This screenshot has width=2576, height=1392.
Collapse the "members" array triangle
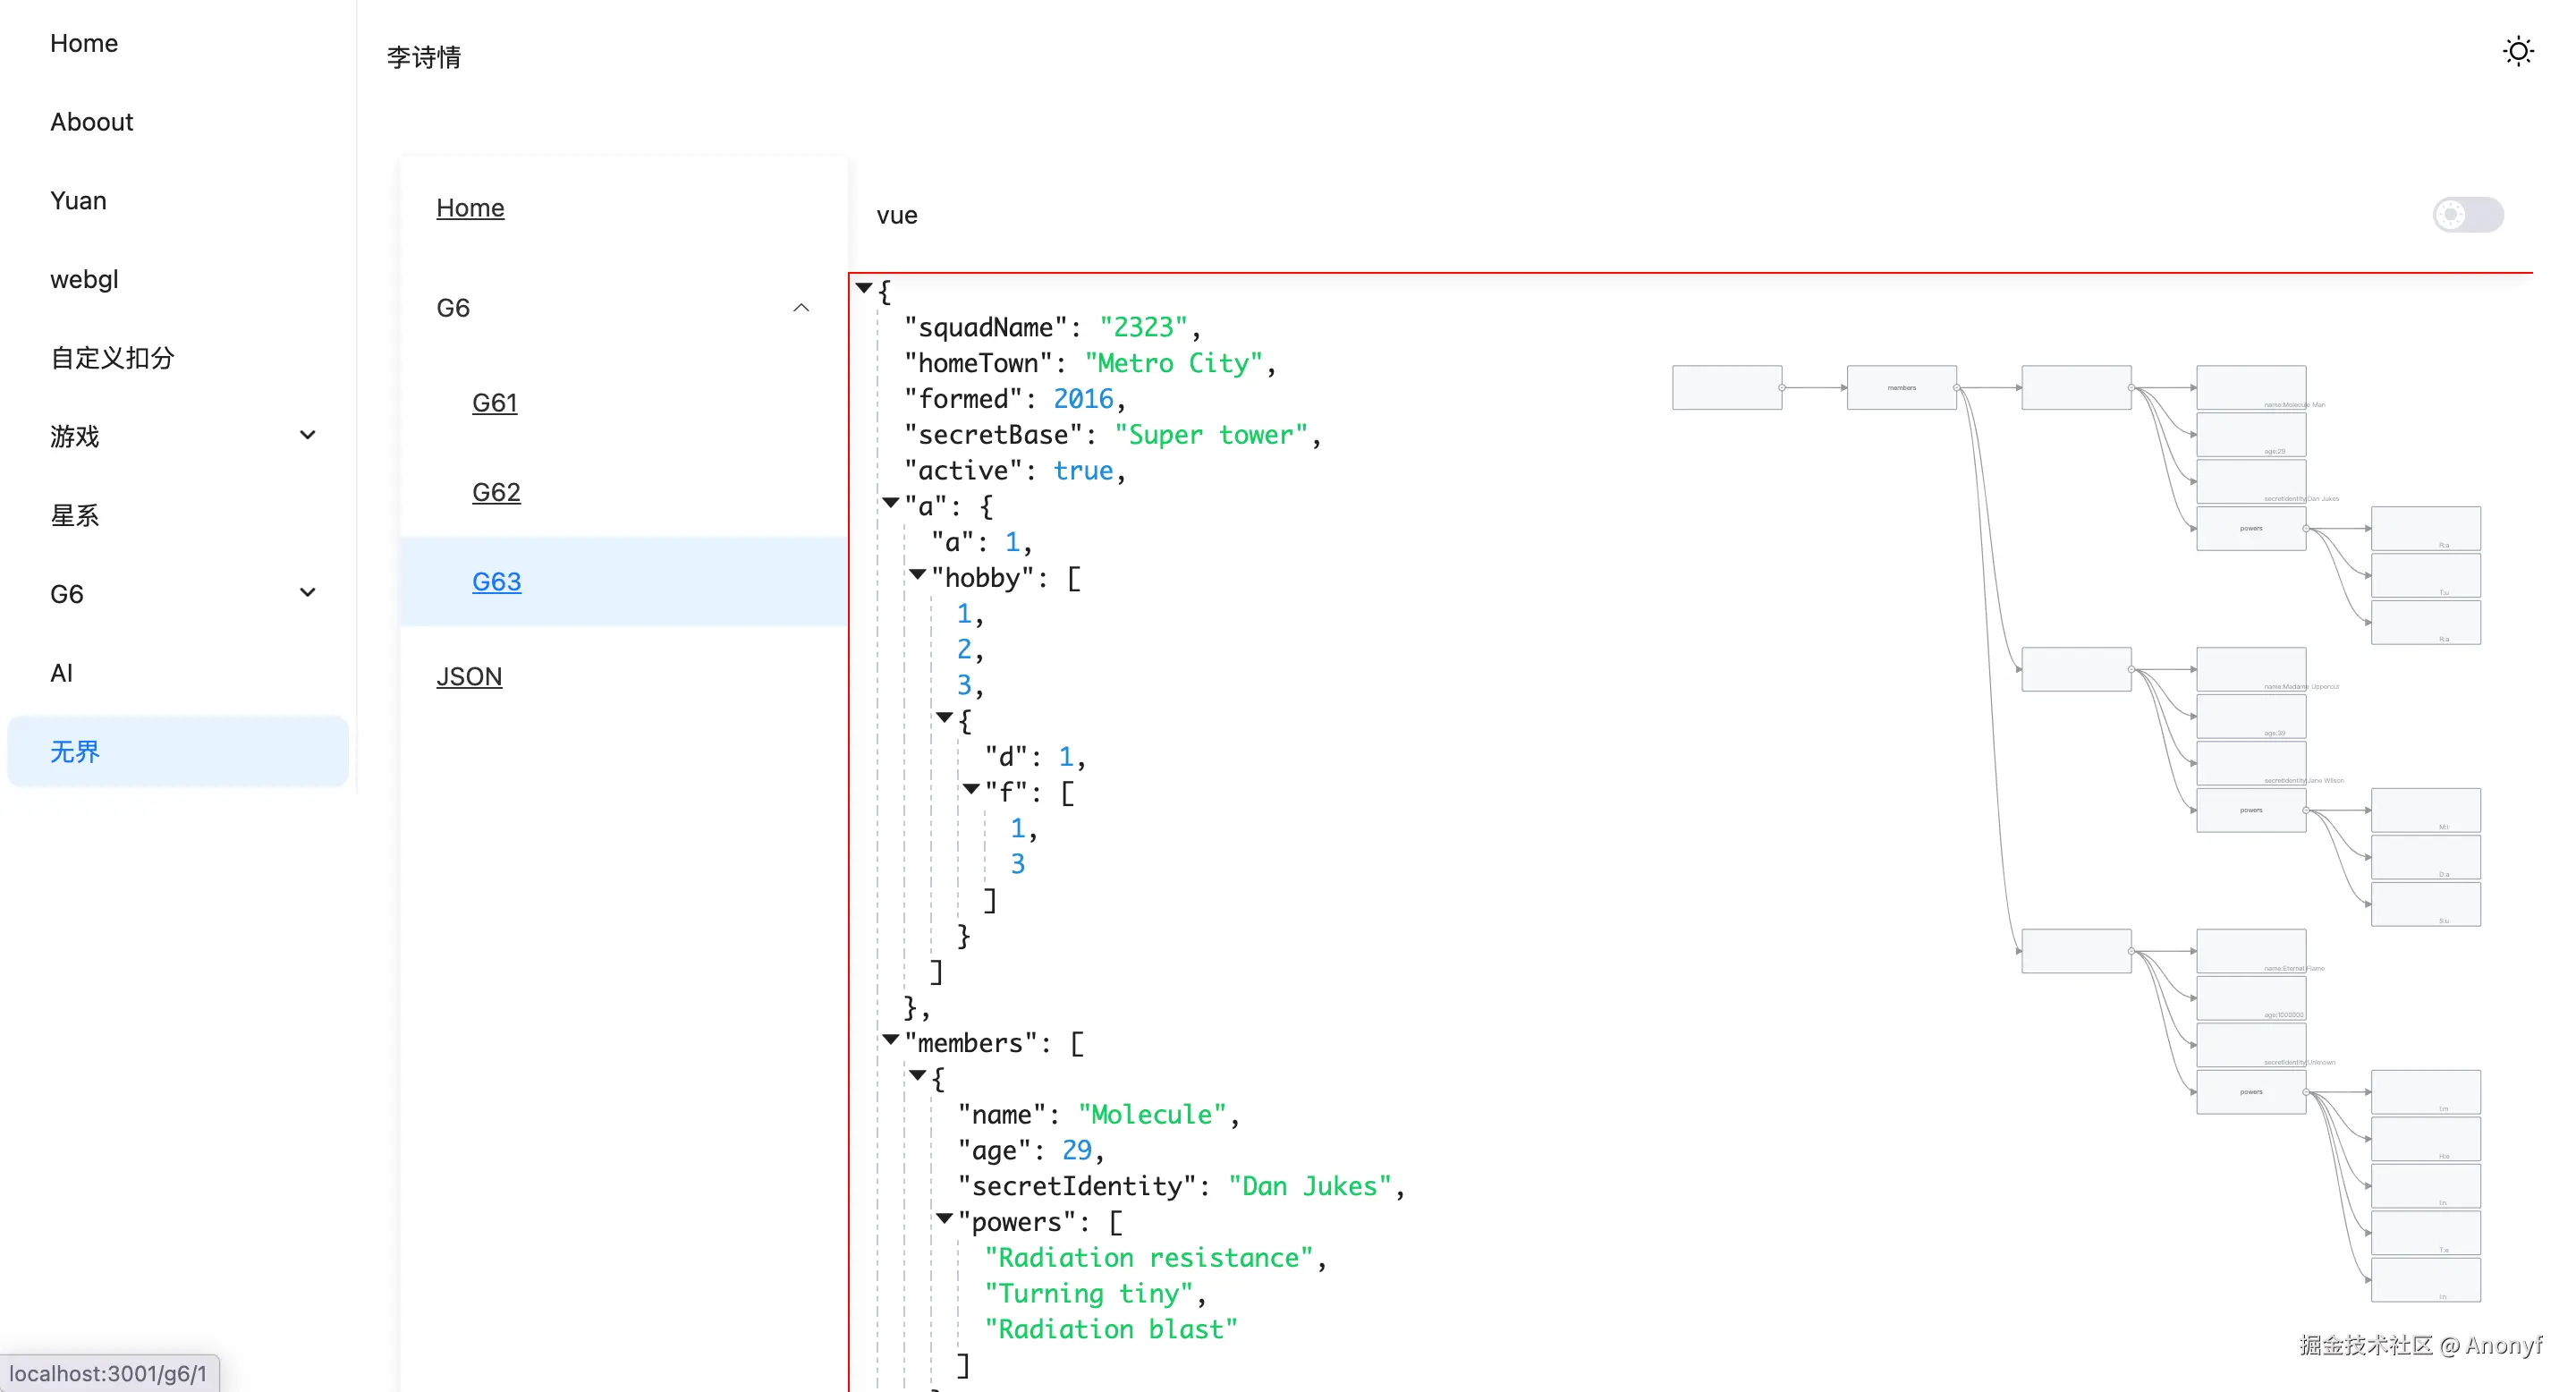pyautogui.click(x=890, y=1039)
